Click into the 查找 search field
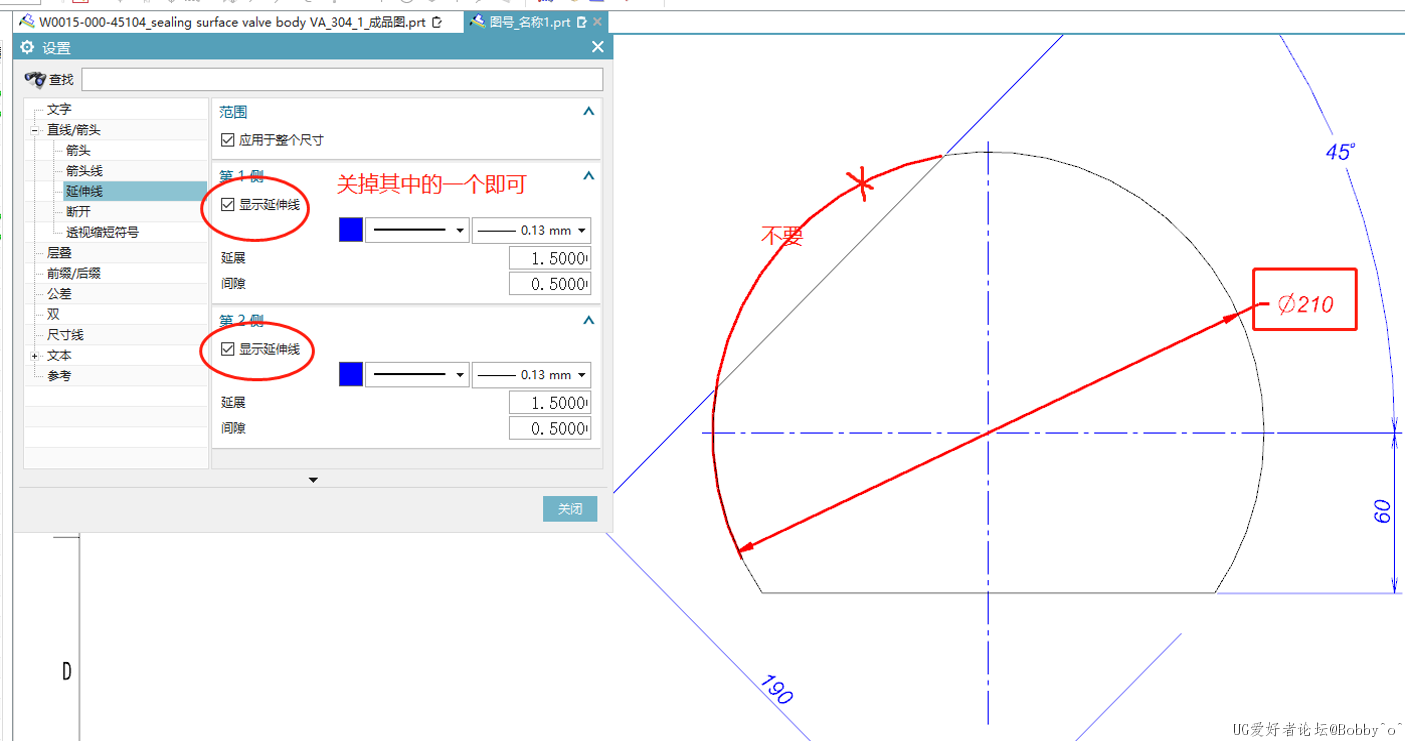 point(342,79)
